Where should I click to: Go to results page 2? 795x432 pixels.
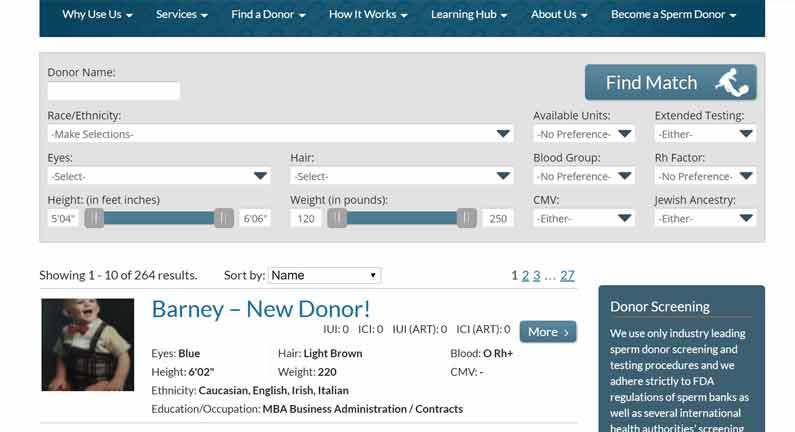[x=525, y=275]
